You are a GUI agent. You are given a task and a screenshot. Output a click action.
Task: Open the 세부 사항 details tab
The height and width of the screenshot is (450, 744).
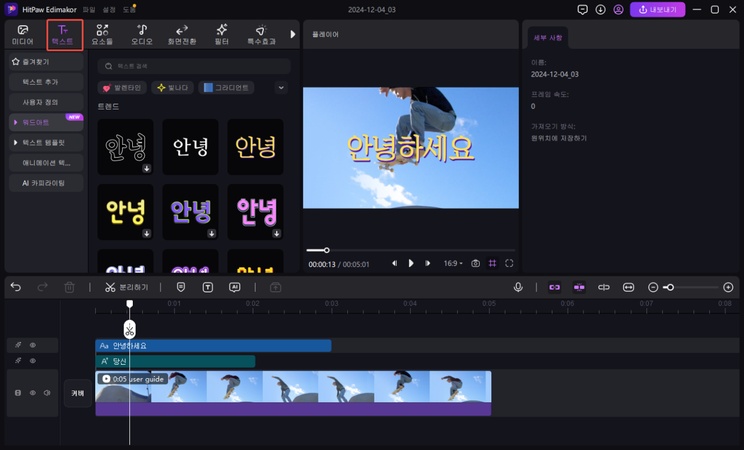[x=548, y=38]
